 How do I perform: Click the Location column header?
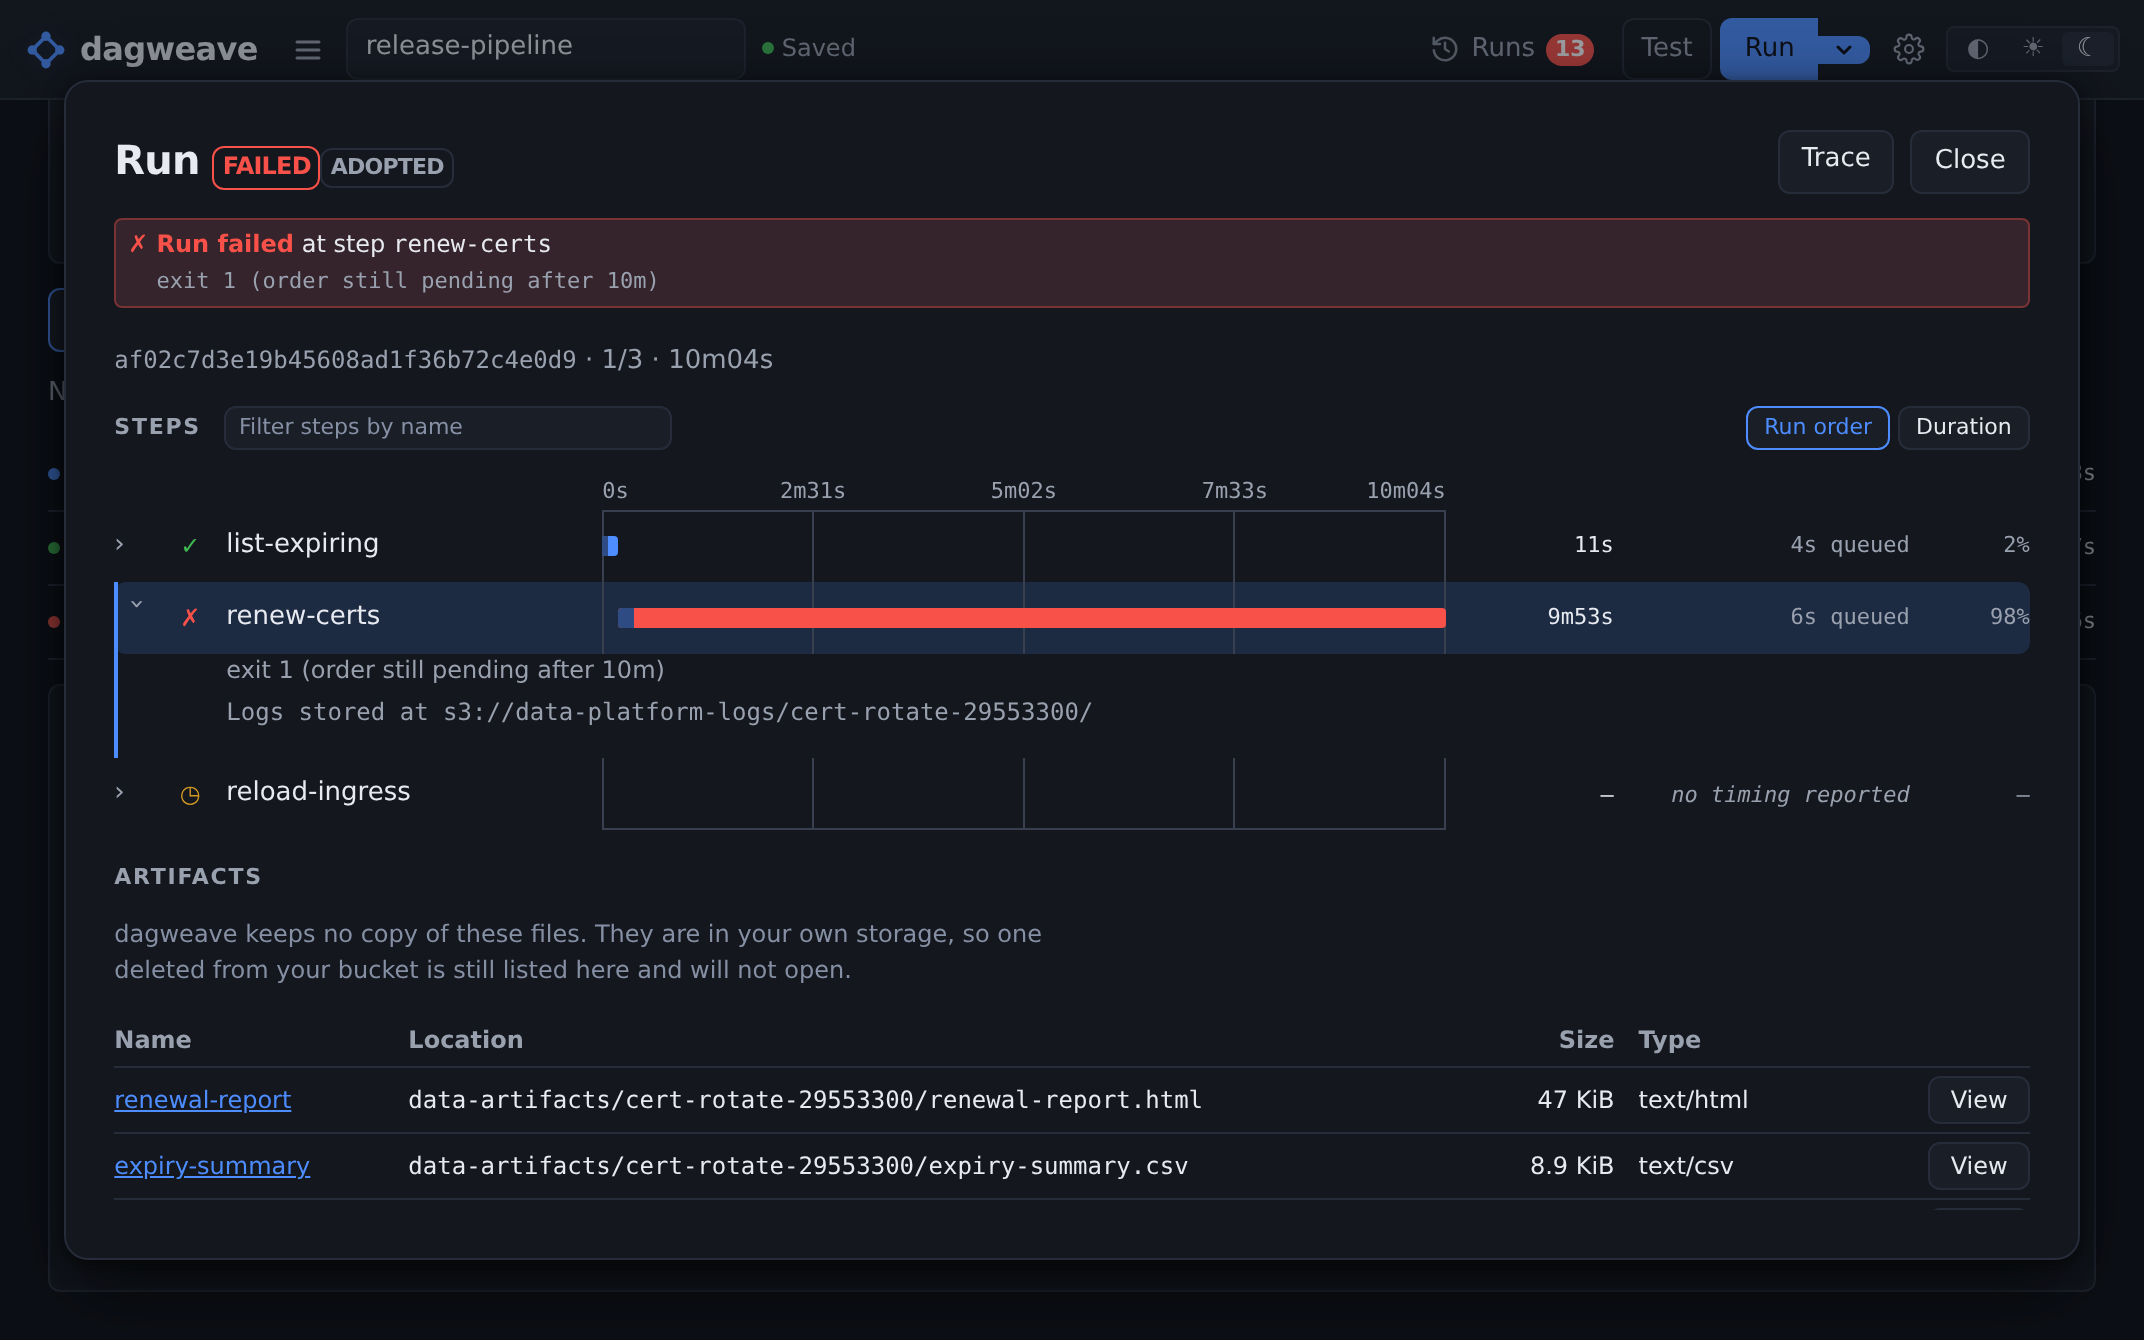(x=465, y=1040)
